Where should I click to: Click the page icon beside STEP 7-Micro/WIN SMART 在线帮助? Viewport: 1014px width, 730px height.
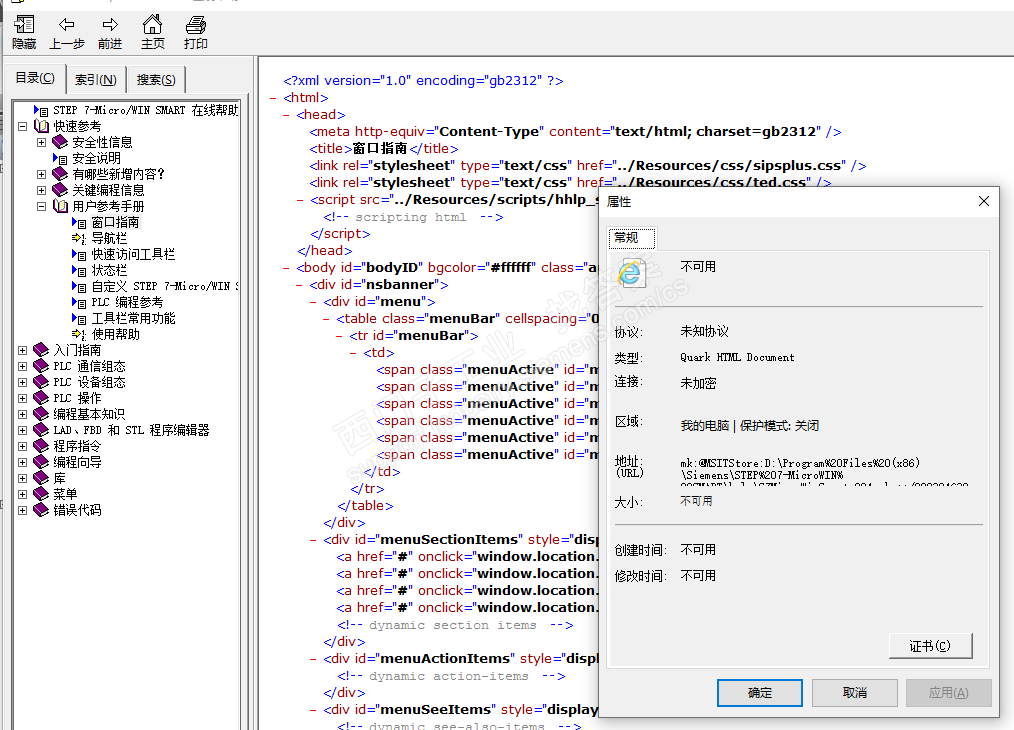point(41,111)
